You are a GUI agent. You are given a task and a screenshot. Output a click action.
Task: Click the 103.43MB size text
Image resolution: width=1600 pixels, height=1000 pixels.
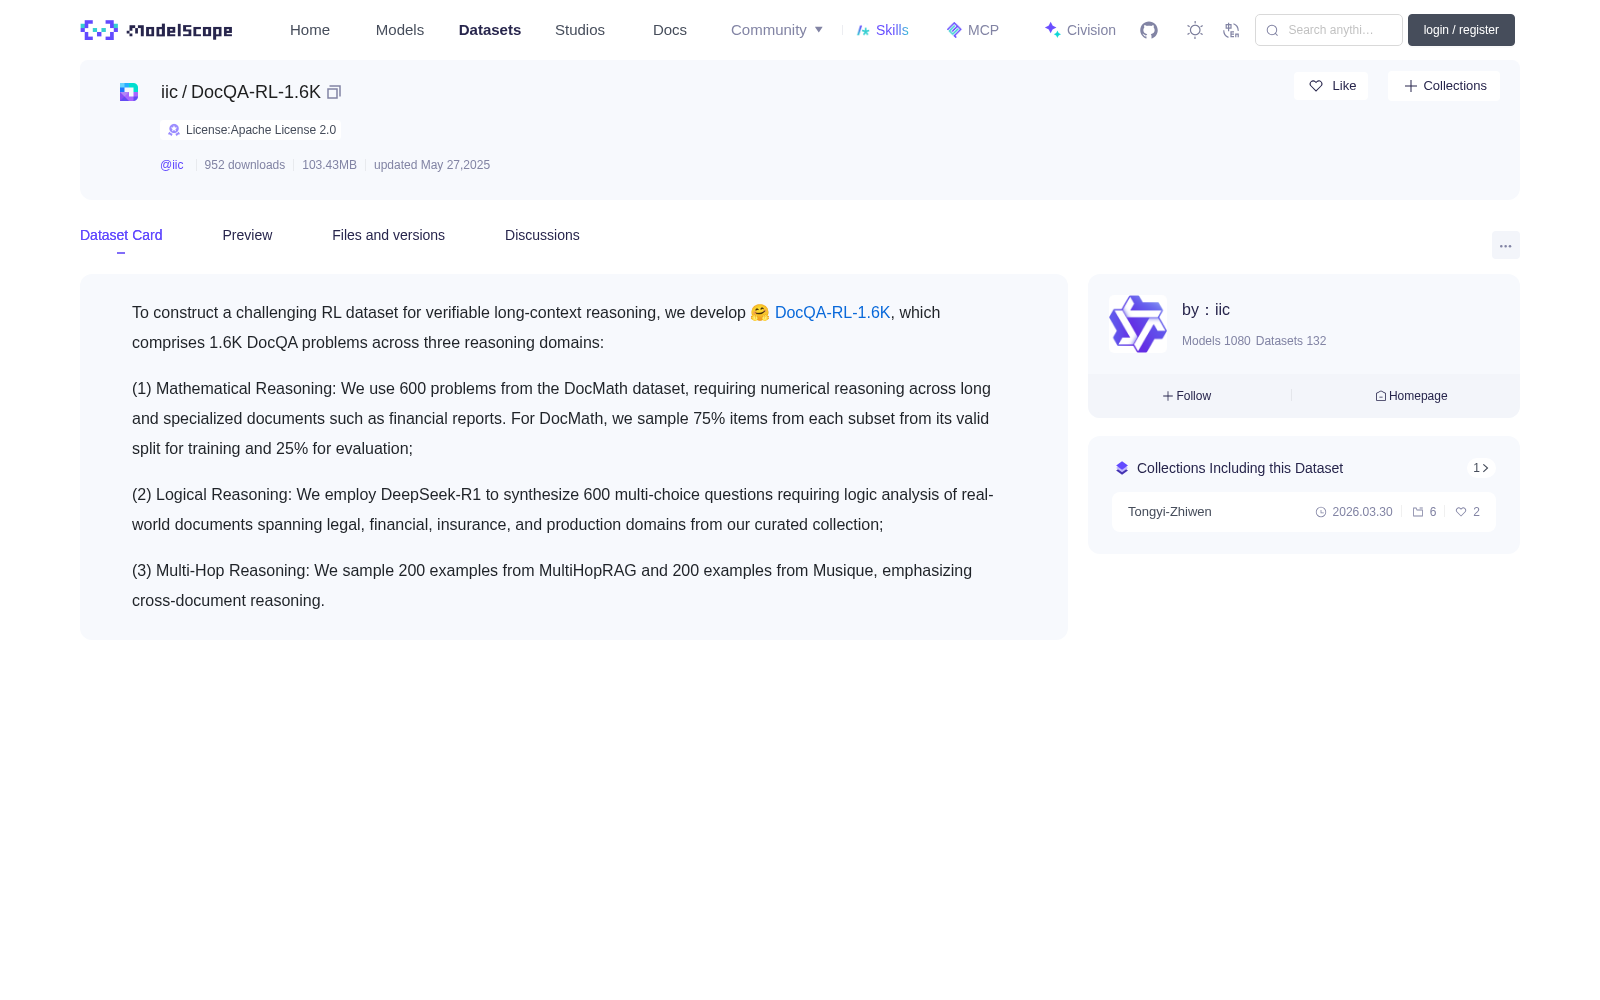(x=329, y=165)
